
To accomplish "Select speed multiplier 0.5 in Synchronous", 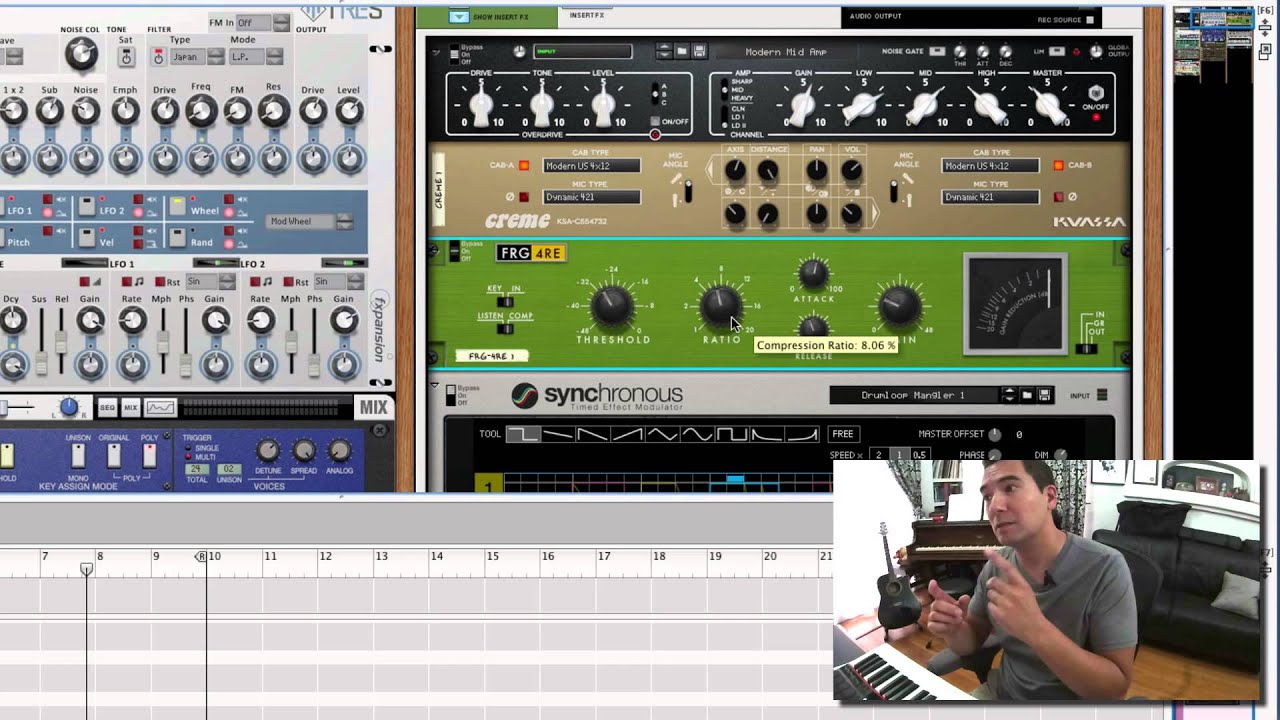I will [x=919, y=455].
